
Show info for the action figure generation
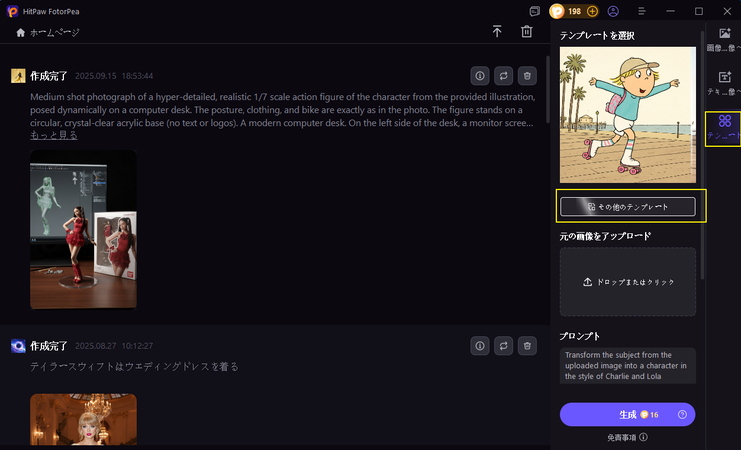(x=480, y=76)
